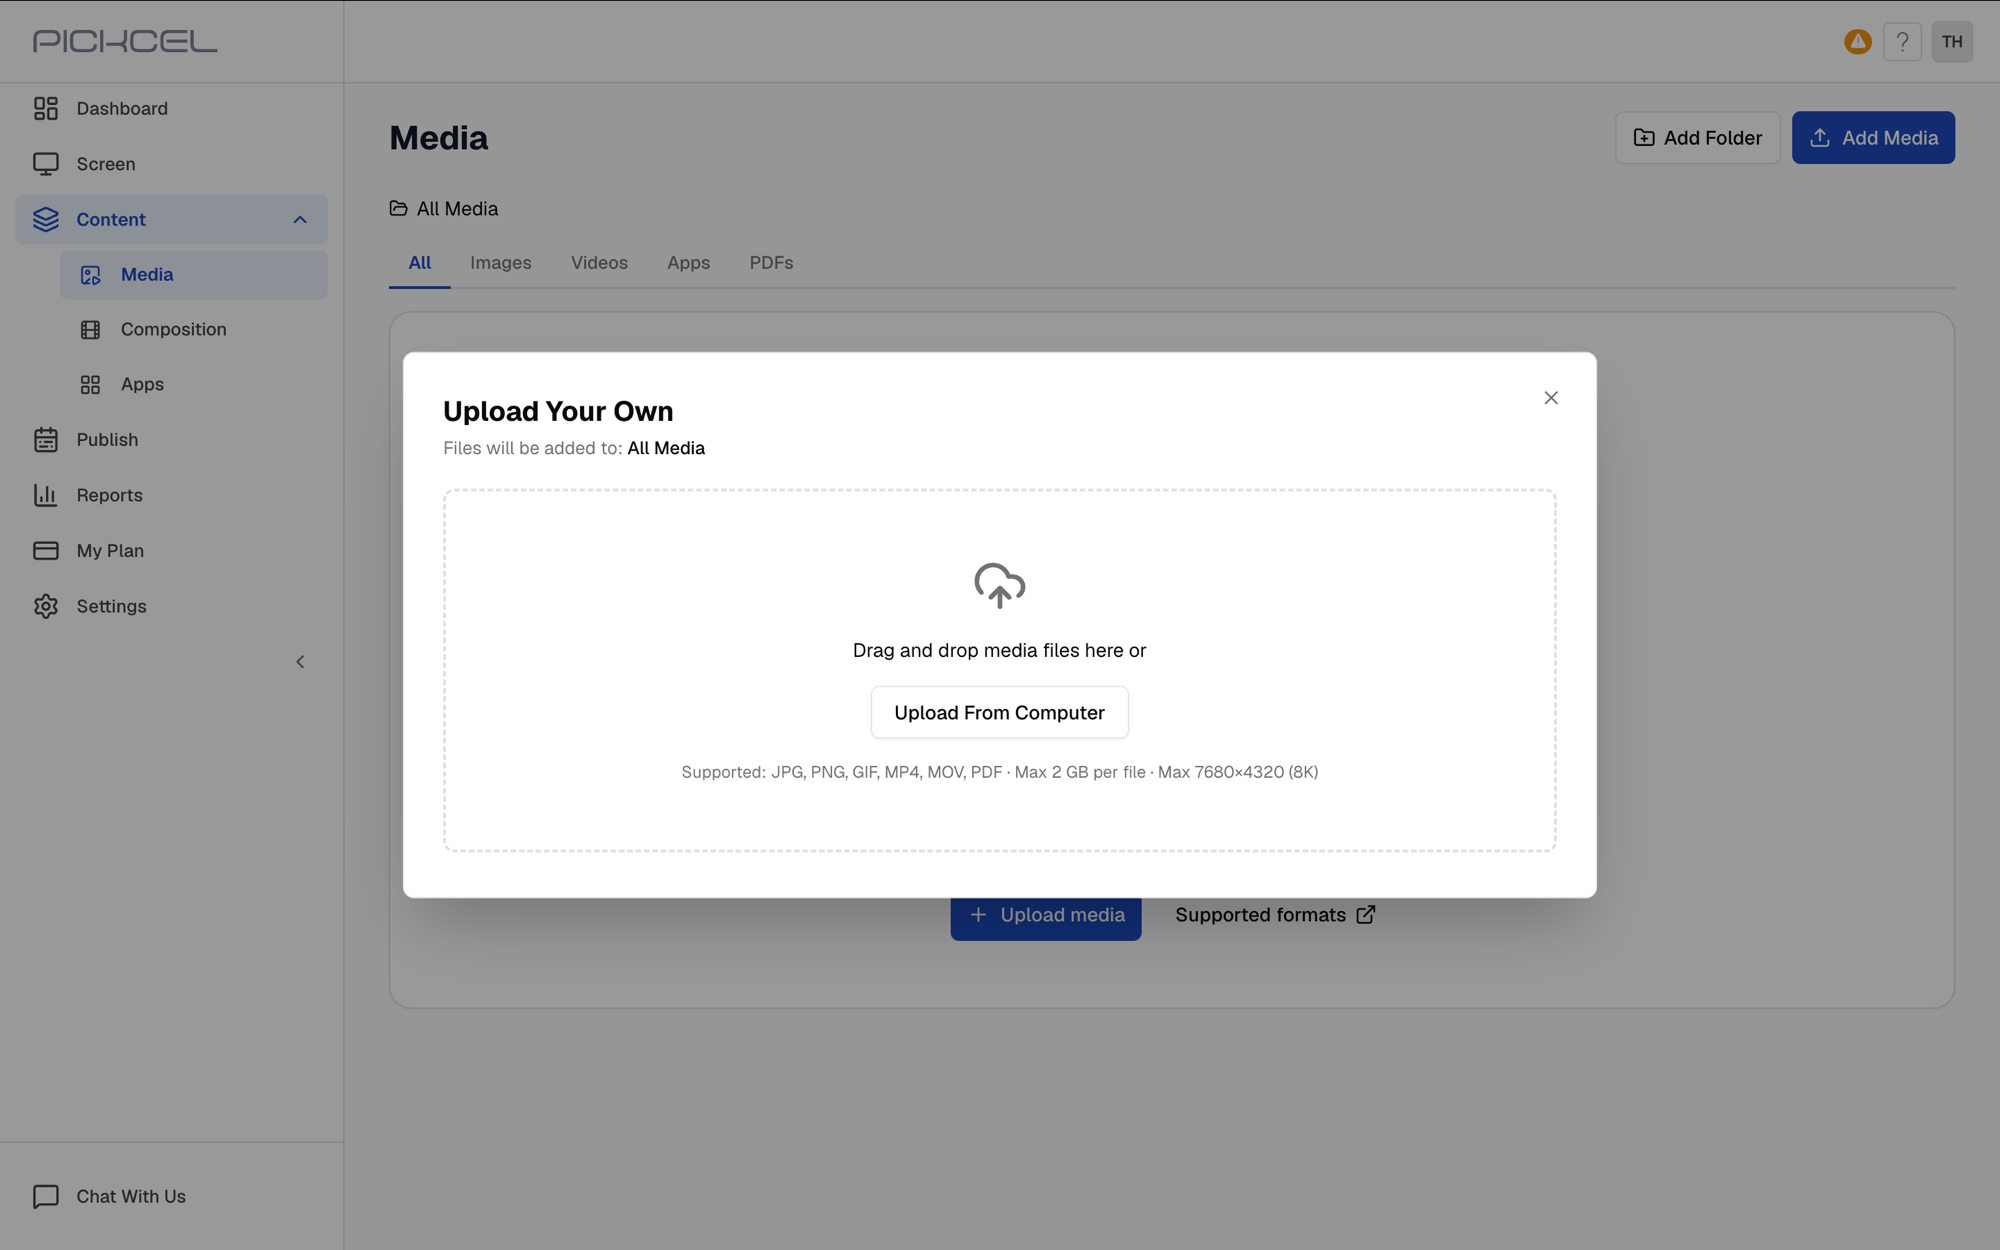
Task: Click the Settings gear icon
Action: (x=46, y=606)
